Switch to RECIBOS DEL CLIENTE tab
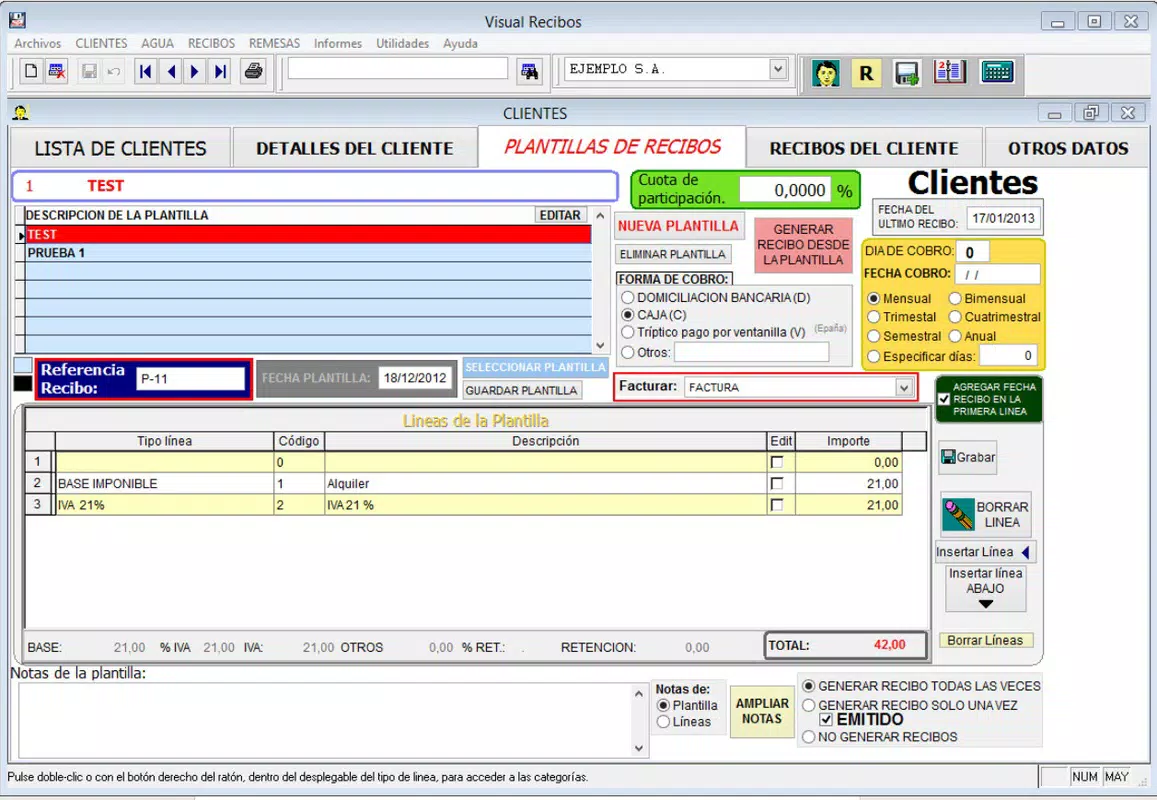Viewport: 1157px width, 800px height. [x=864, y=148]
